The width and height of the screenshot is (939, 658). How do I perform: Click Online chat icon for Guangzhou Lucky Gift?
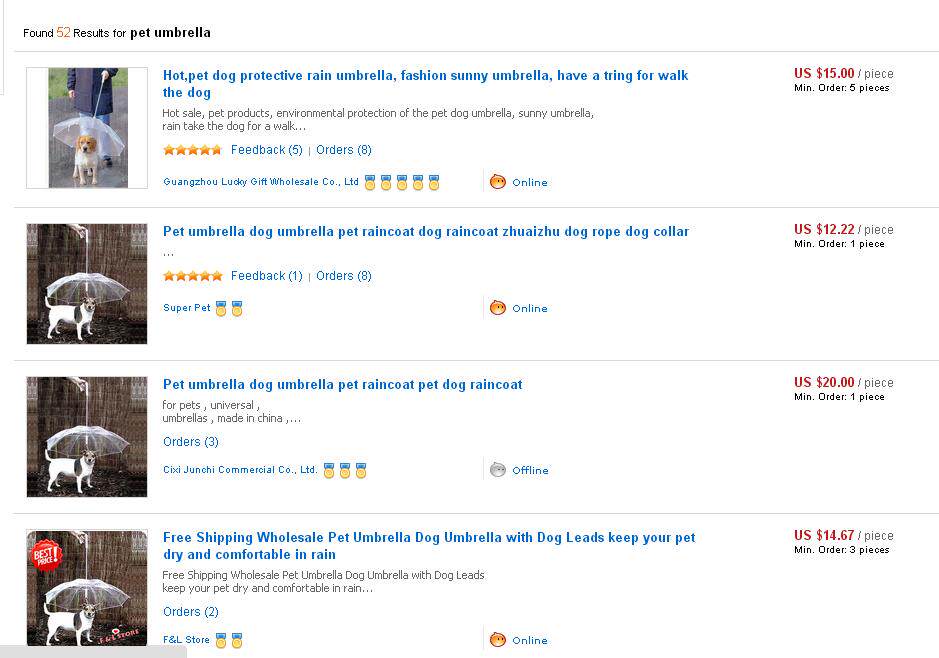click(498, 182)
